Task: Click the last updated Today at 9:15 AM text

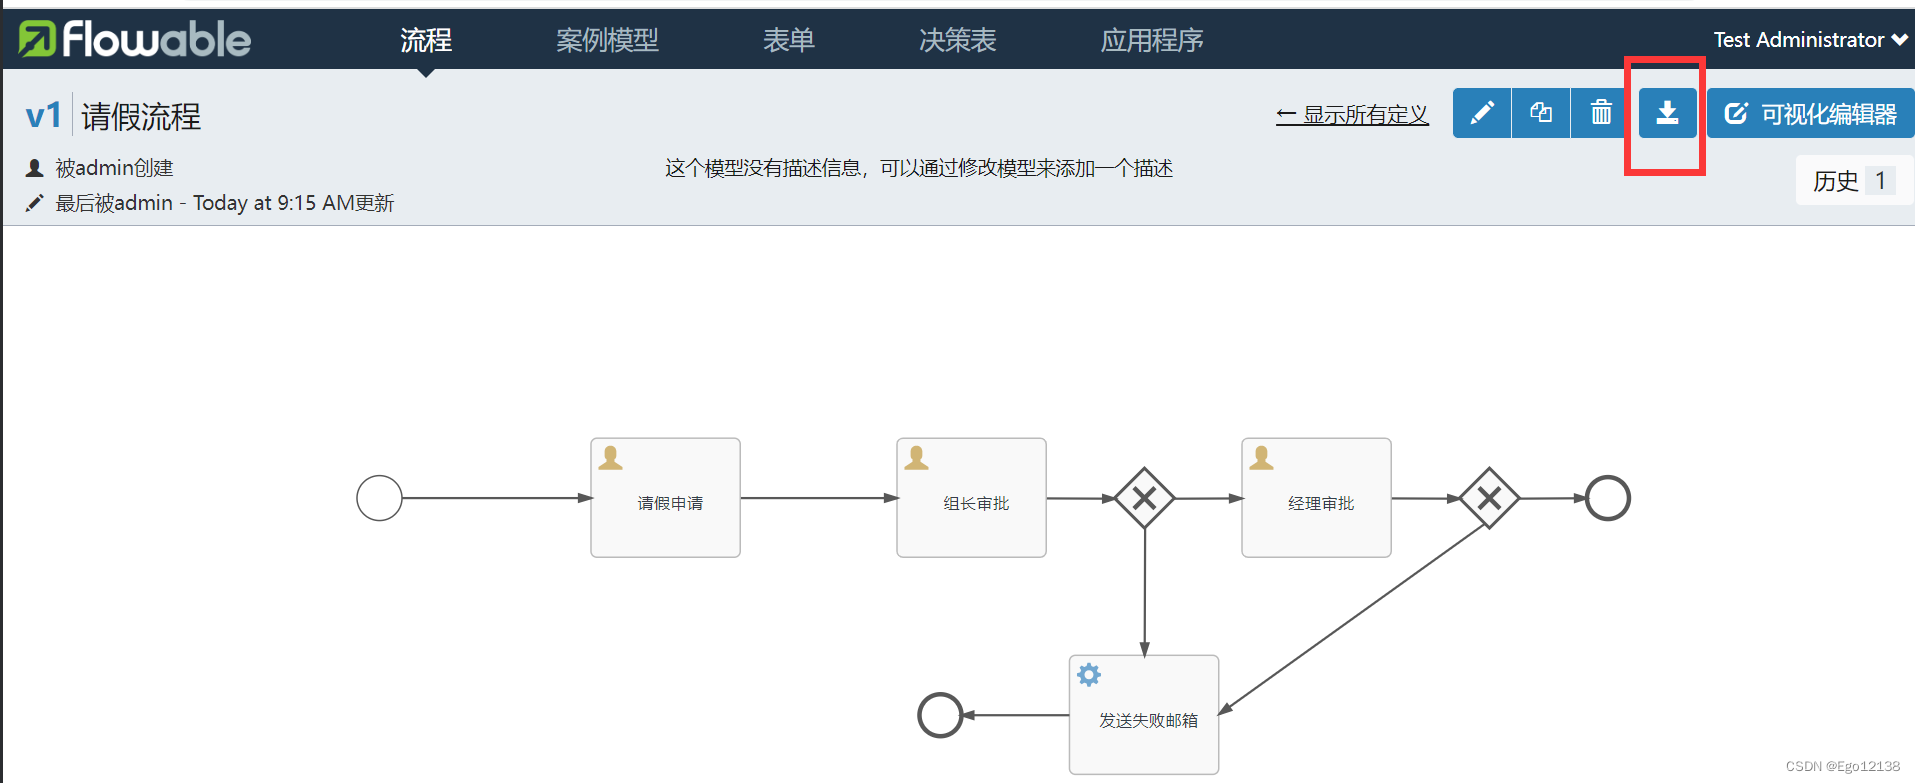Action: 224,203
